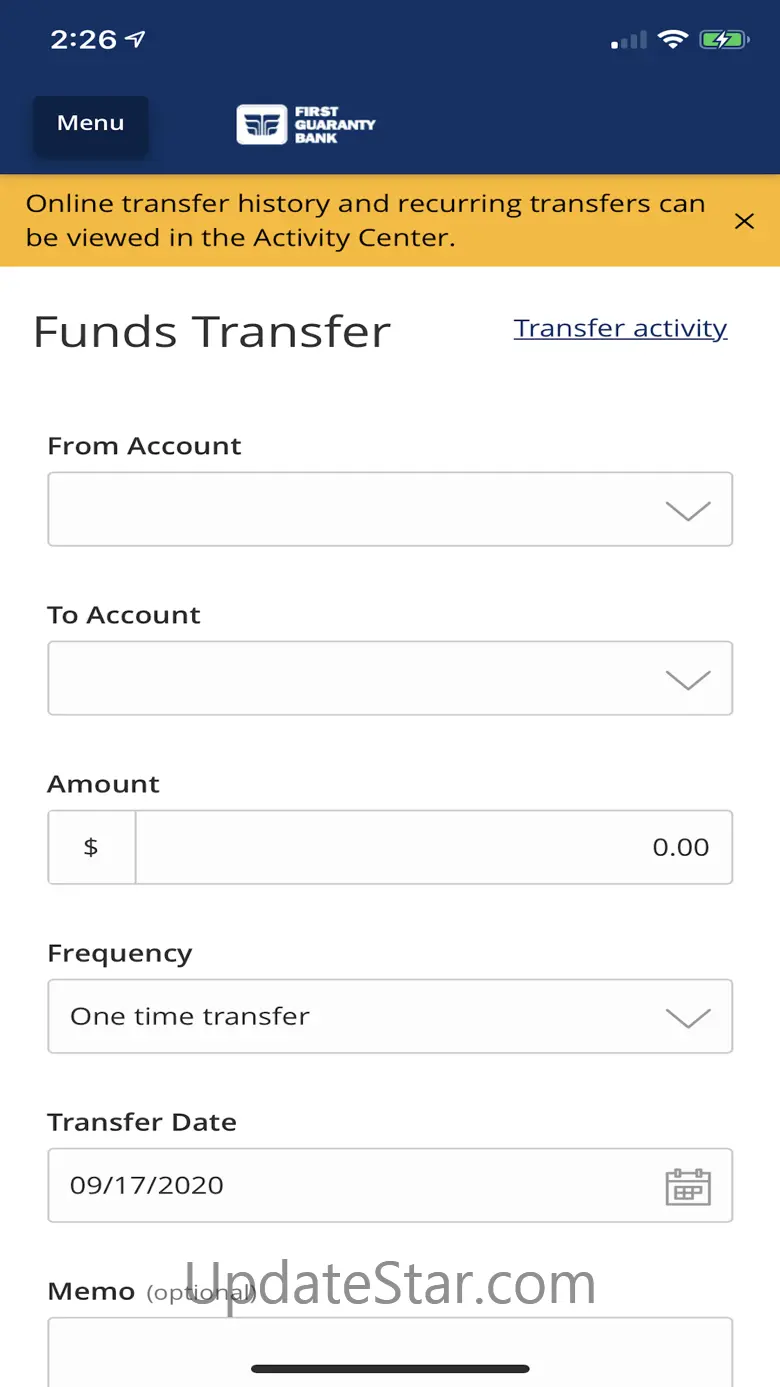This screenshot has height=1387, width=780.
Task: Select the Transfer Date field 09/17/2020
Action: [x=390, y=1185]
